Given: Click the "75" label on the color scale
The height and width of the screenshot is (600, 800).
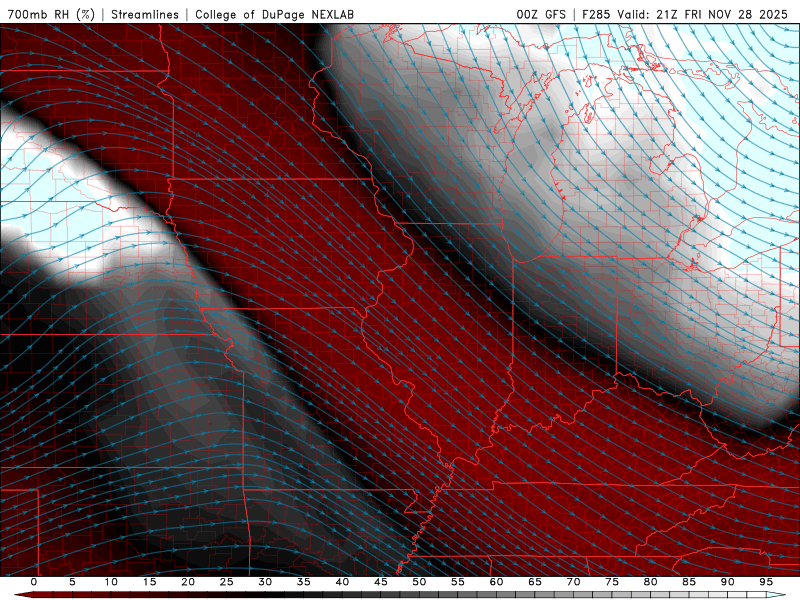Looking at the screenshot, I should tap(612, 582).
